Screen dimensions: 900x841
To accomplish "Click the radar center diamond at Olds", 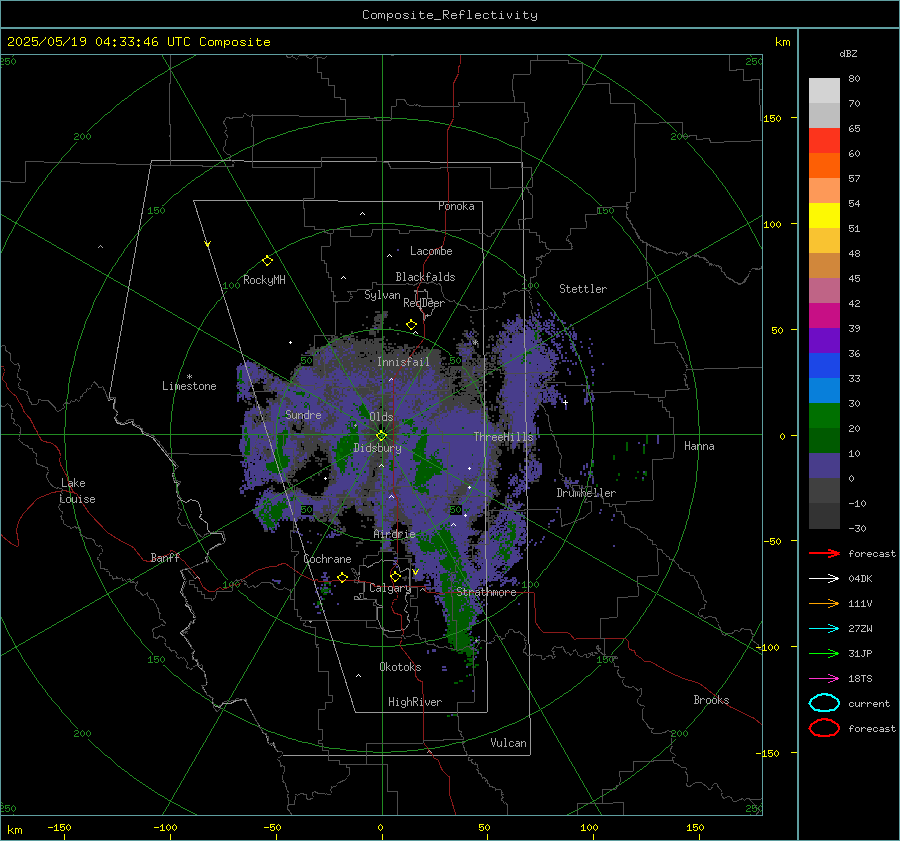I will tap(381, 436).
